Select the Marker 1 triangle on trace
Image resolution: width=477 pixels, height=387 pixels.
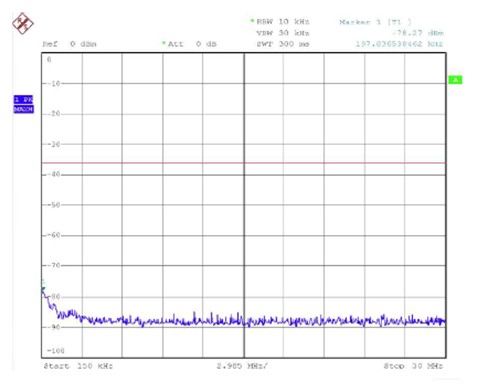tap(43, 289)
